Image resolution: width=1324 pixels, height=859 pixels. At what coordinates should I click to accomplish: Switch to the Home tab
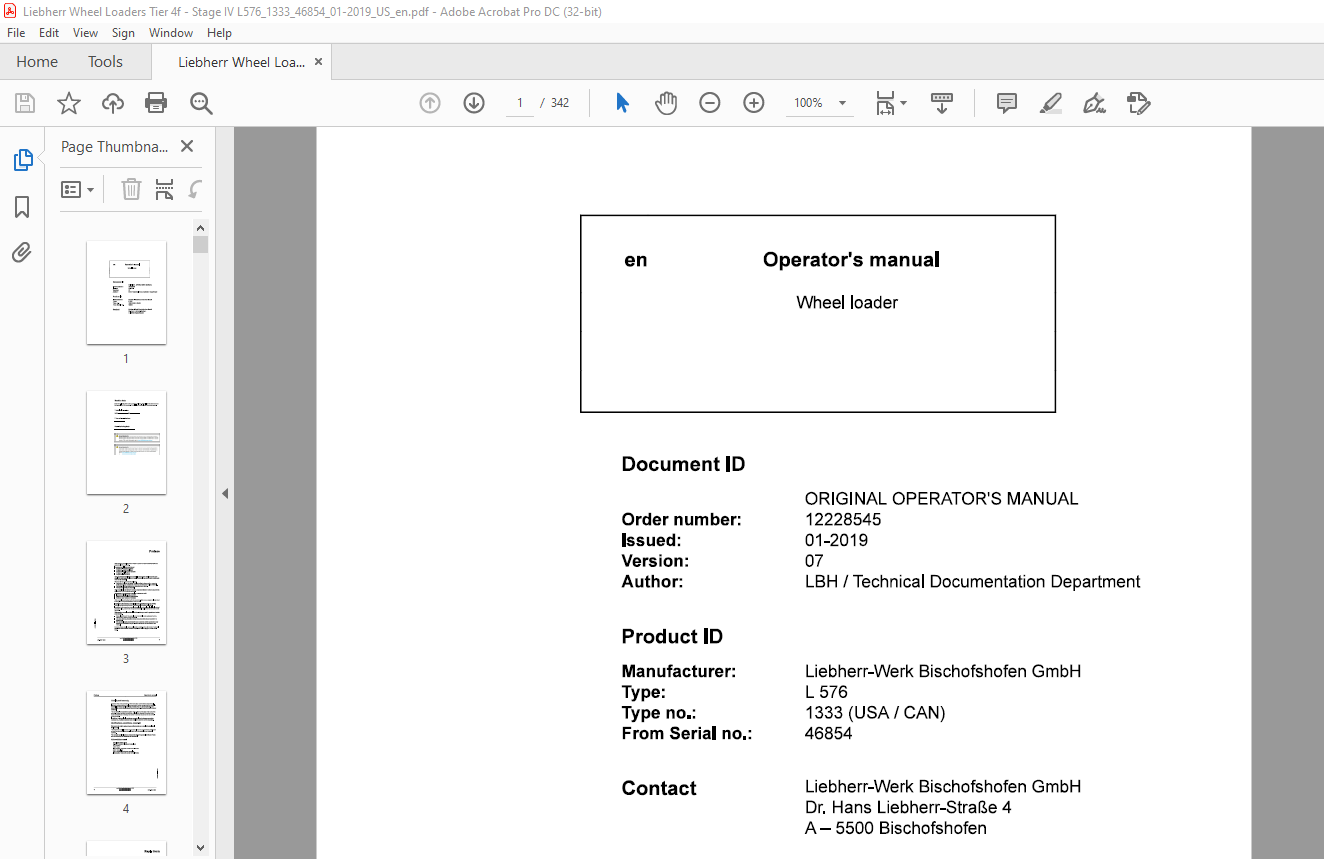click(37, 62)
